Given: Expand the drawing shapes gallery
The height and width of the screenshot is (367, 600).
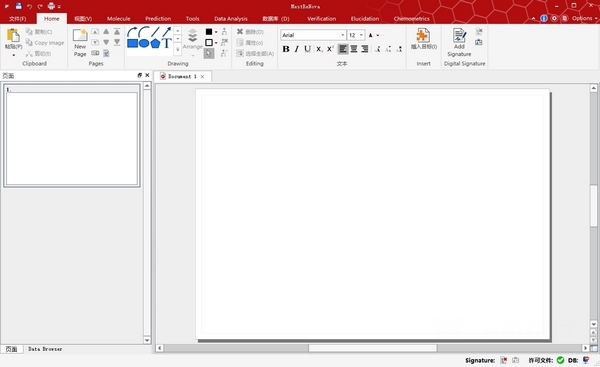Looking at the screenshot, I should click(x=178, y=50).
